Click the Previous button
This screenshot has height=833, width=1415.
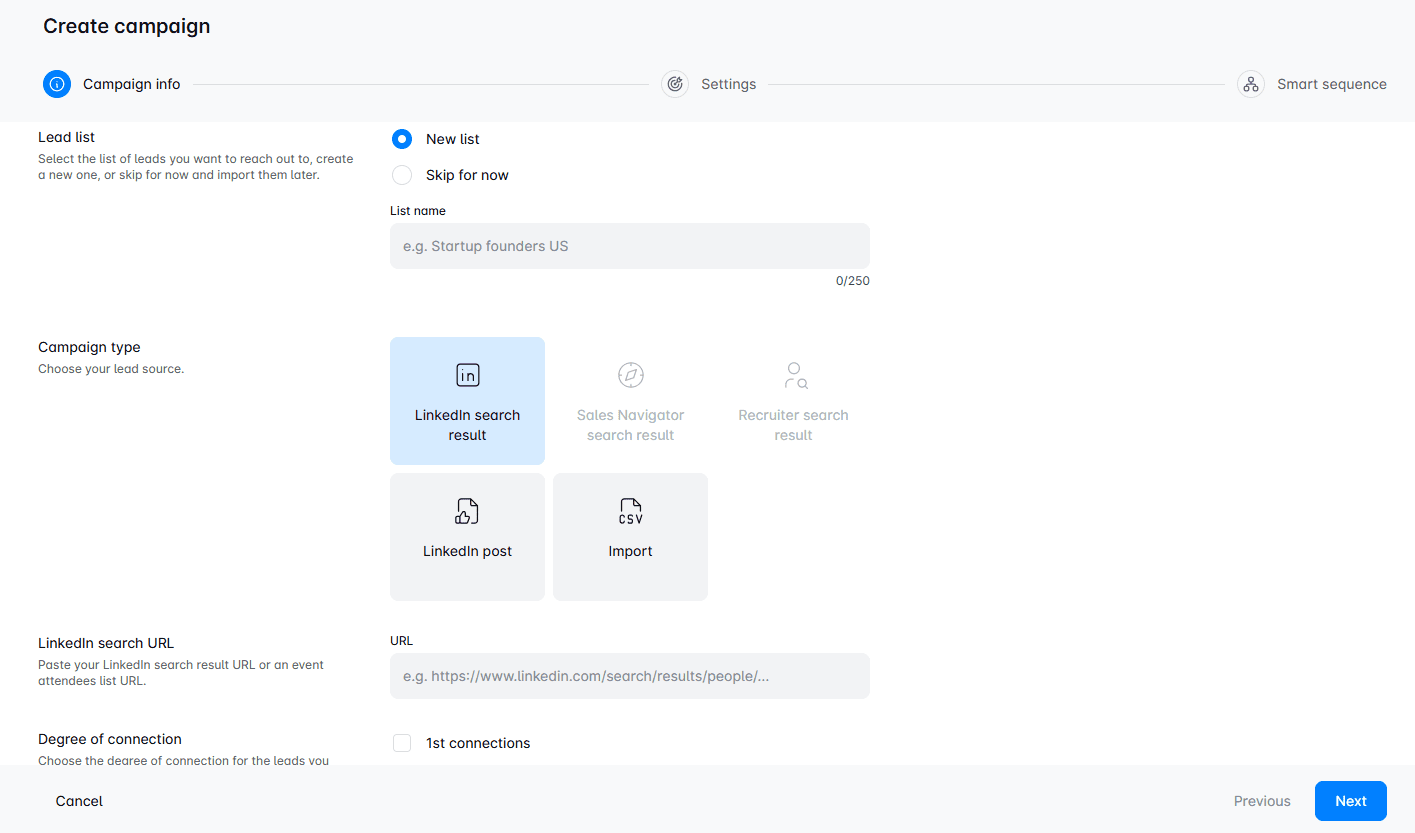click(x=1262, y=801)
